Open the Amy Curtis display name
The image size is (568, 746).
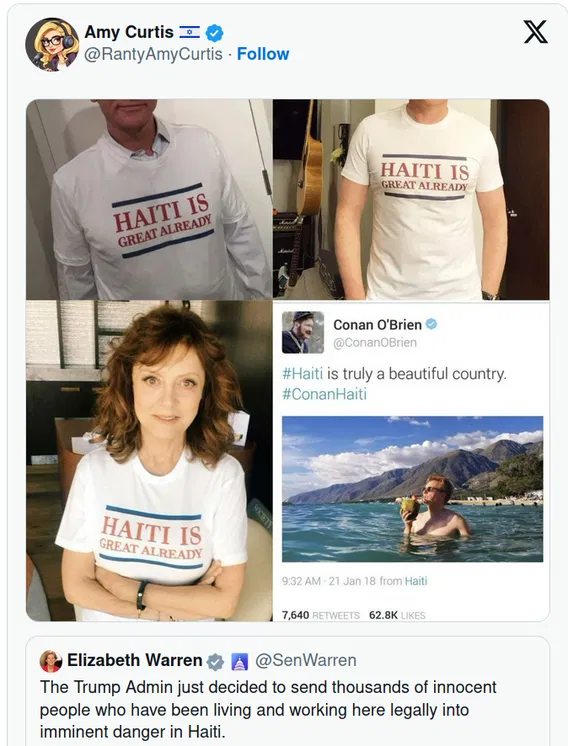click(x=128, y=32)
